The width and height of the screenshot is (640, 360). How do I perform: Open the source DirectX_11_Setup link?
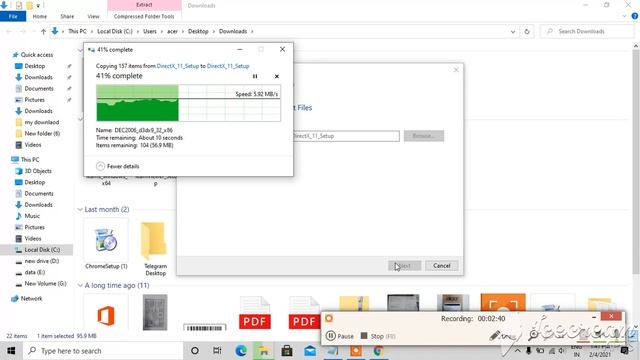click(178, 66)
